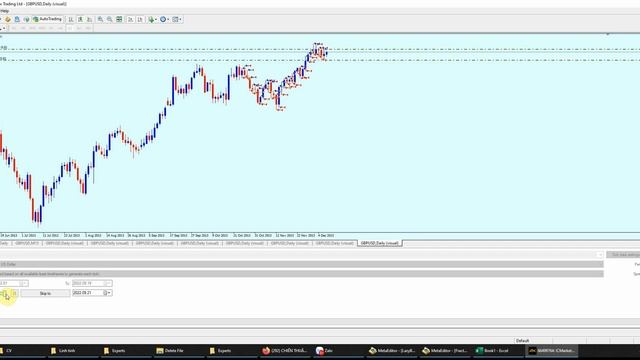Switch chart to bar chart type
The width and height of the screenshot is (640, 360).
coord(71,19)
